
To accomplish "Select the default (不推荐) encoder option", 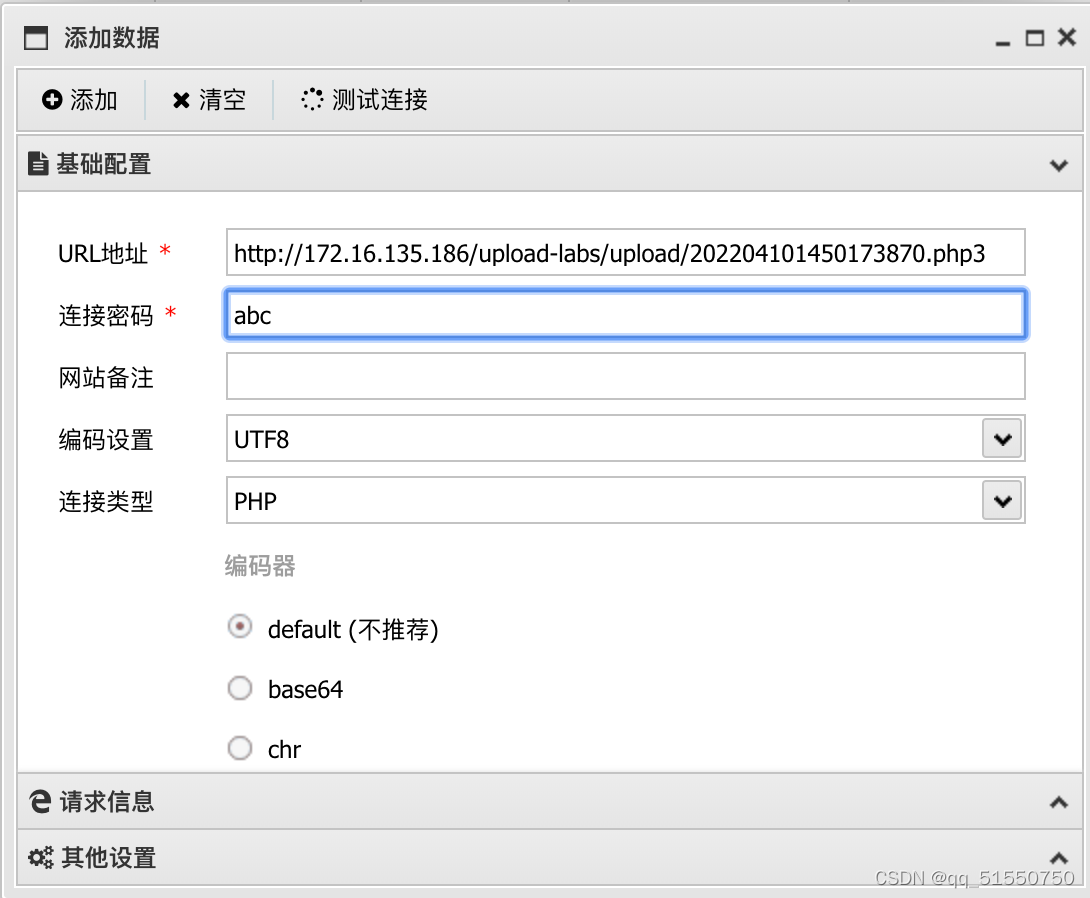I will (x=239, y=626).
